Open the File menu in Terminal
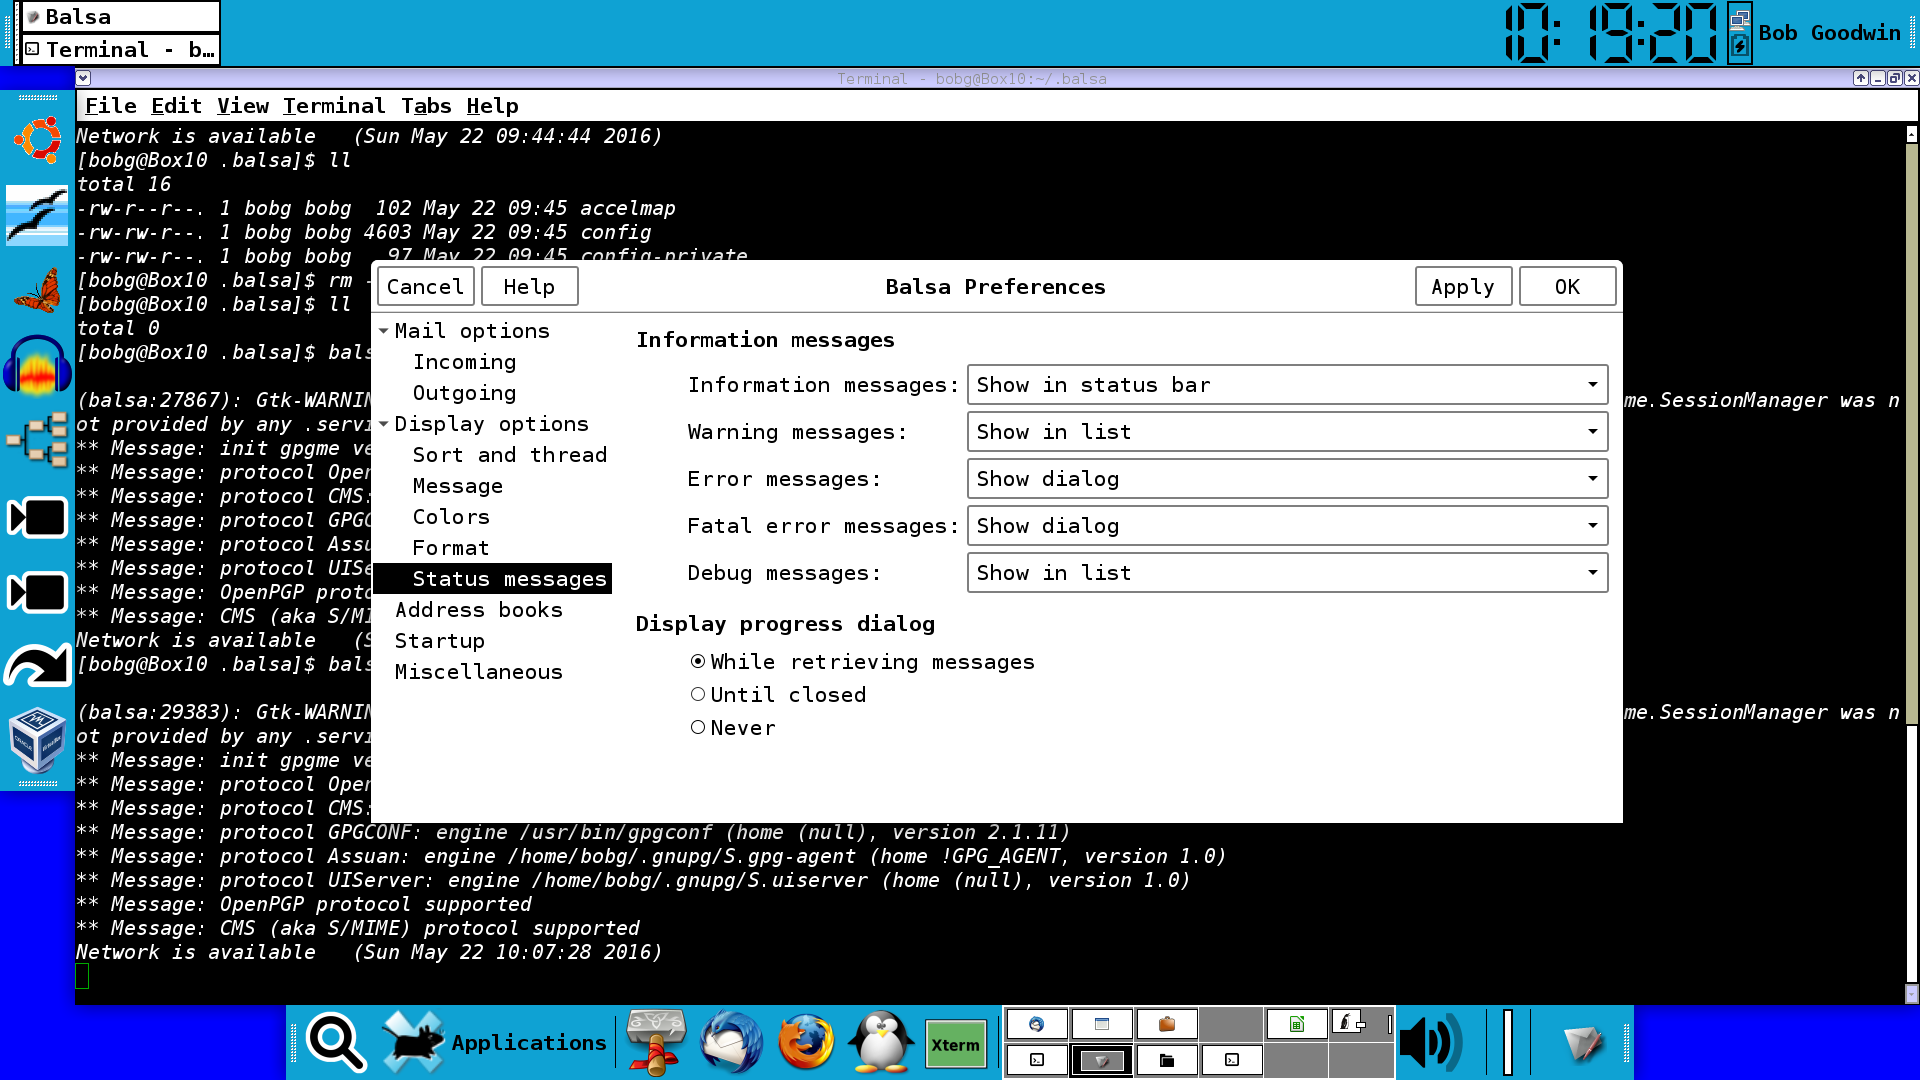1920x1080 pixels. point(111,106)
